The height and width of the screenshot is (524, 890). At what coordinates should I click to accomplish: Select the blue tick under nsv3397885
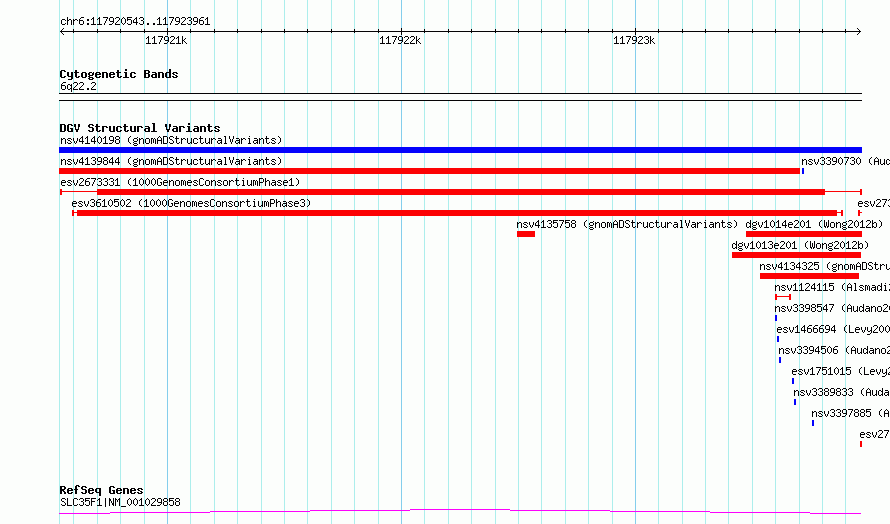pos(813,424)
